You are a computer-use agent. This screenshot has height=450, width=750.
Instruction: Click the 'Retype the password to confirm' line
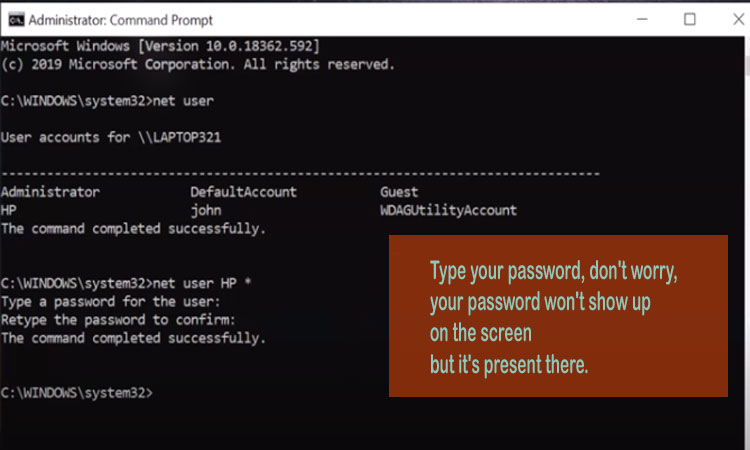(118, 320)
